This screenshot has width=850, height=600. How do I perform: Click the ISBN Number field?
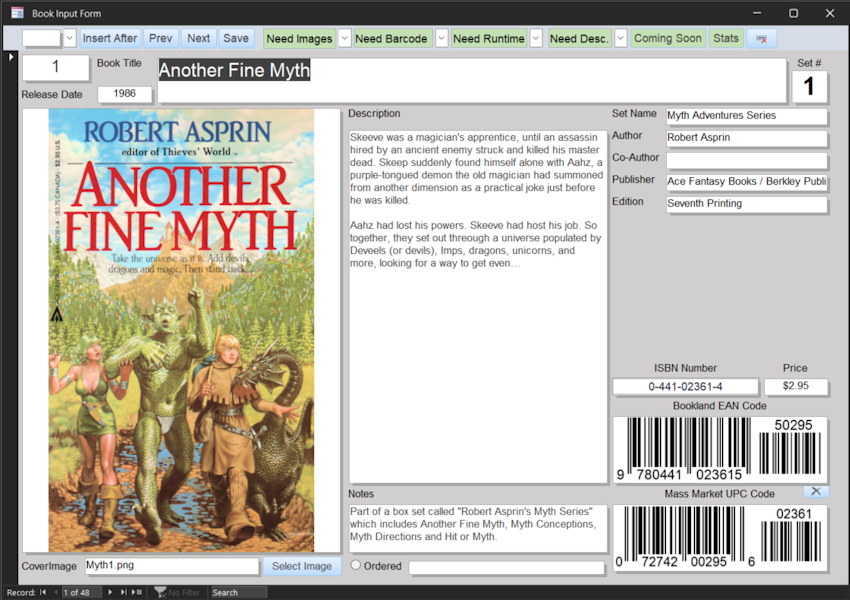point(685,386)
